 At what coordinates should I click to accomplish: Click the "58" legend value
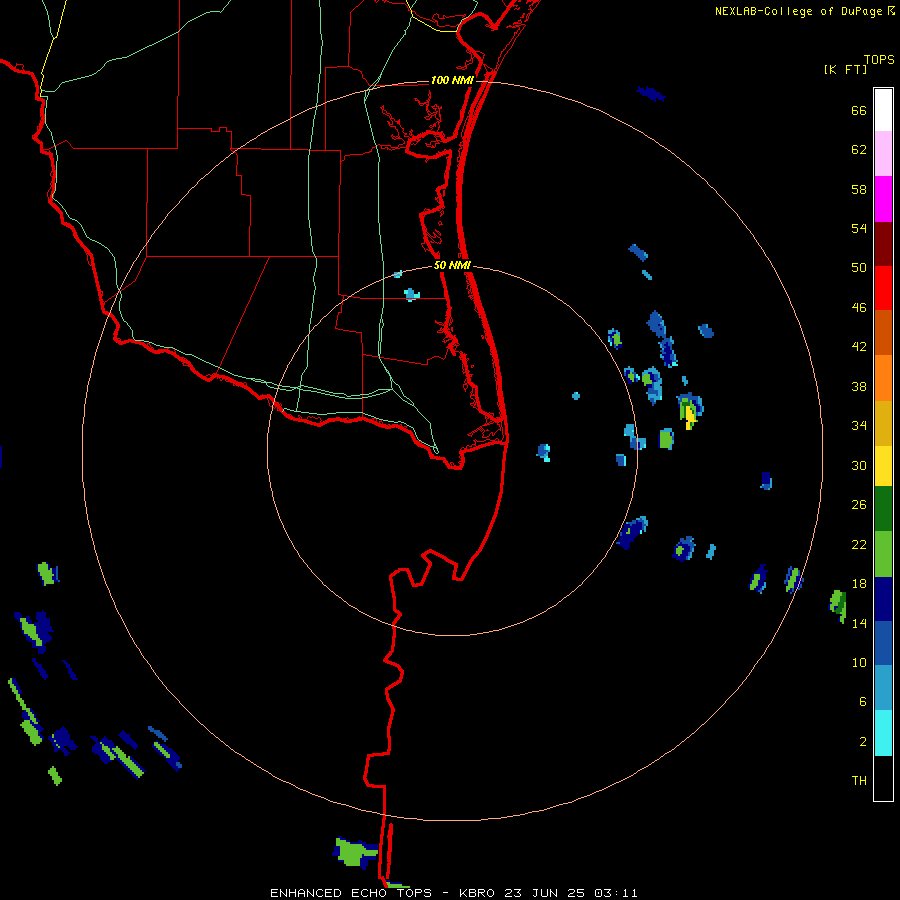(859, 189)
